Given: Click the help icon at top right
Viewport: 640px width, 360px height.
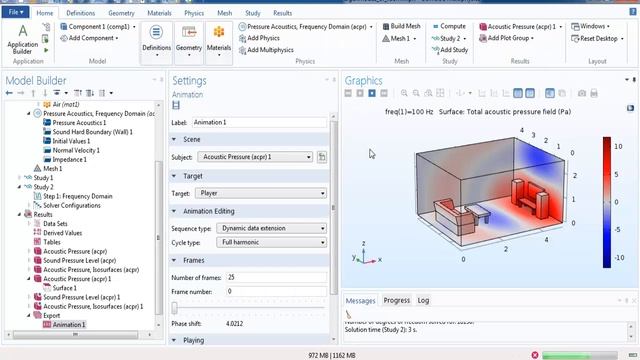Looking at the screenshot, I should 633,12.
